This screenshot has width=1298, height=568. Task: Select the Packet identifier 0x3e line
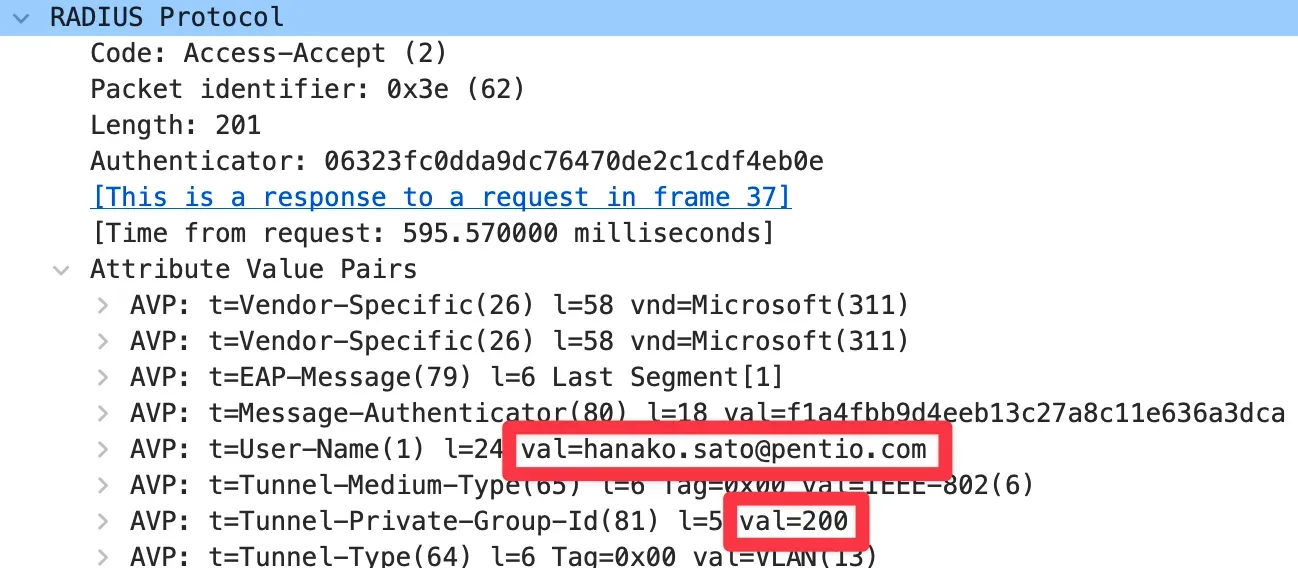[307, 89]
